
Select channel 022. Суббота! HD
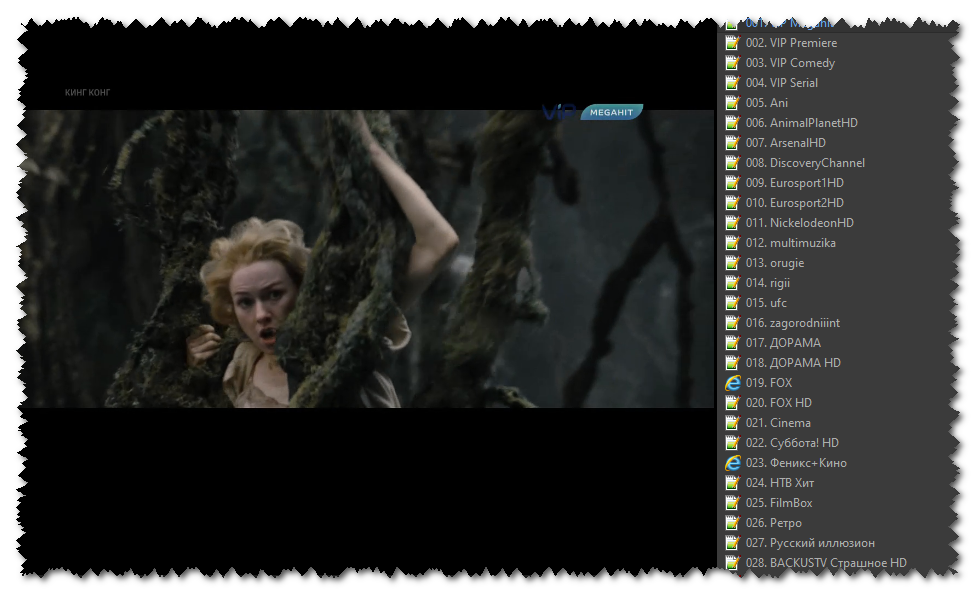click(792, 443)
